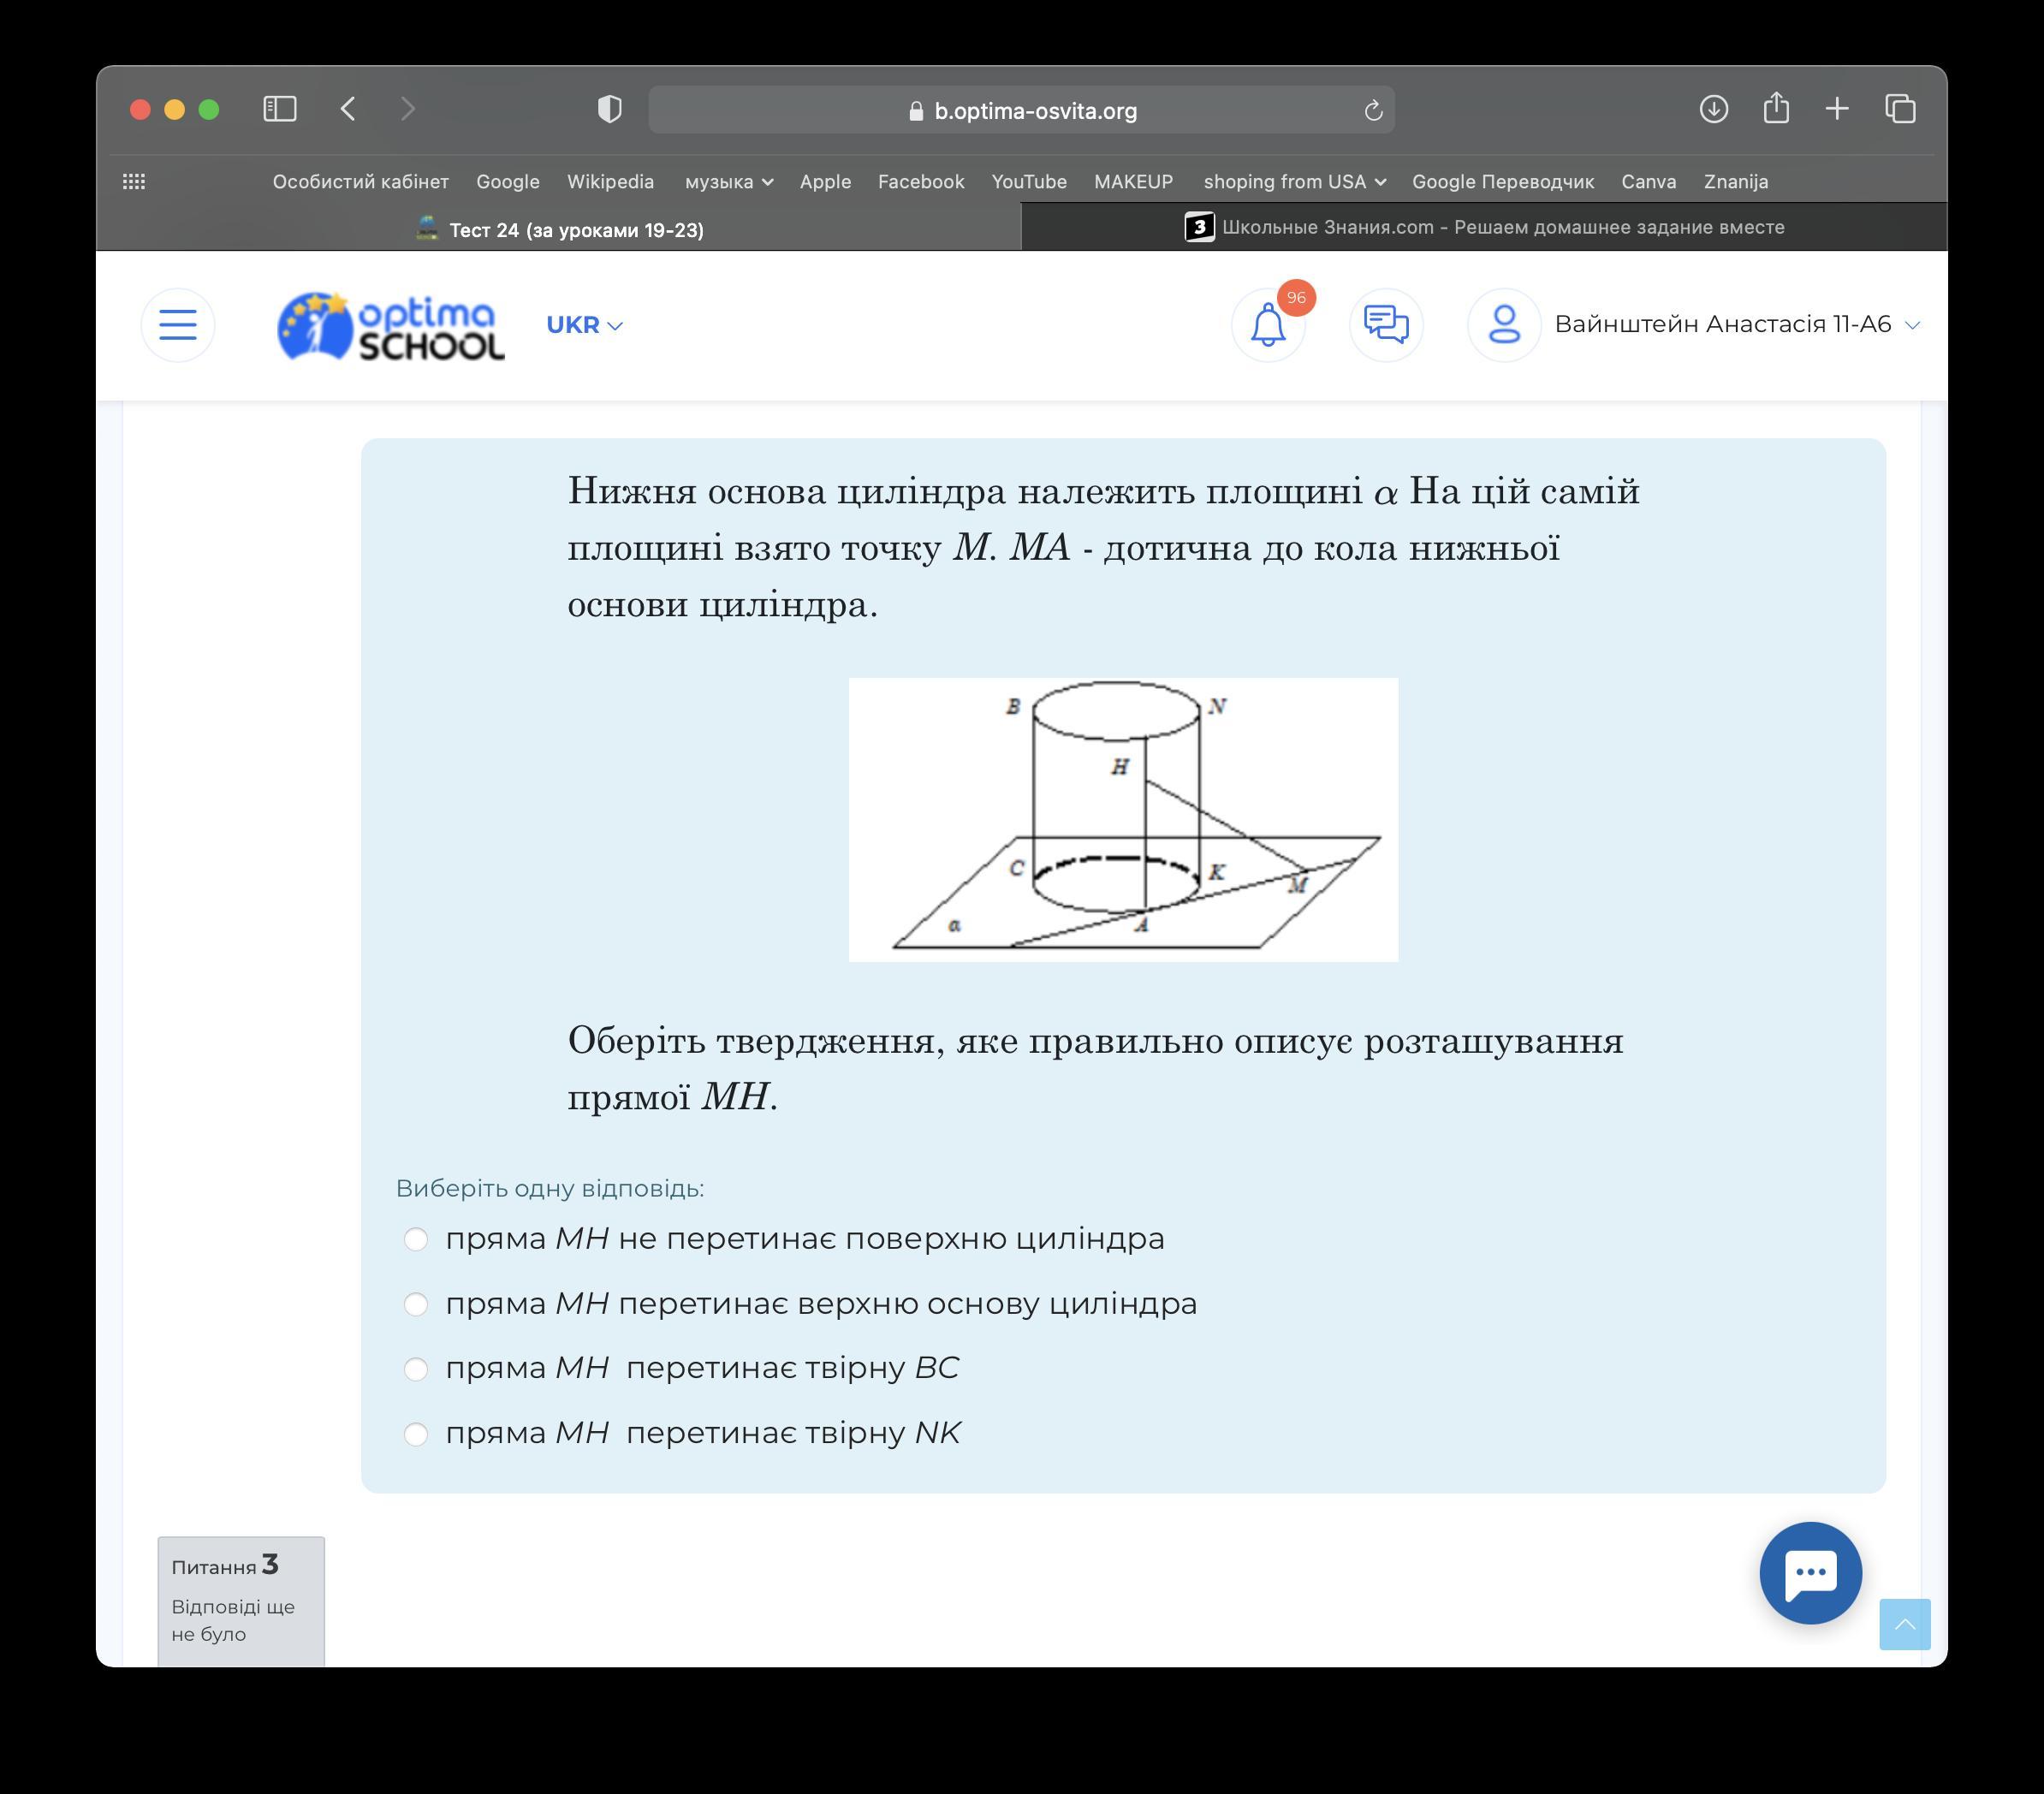Viewport: 2044px width, 1794px height.
Task: Open the hamburger menu button
Action: click(x=178, y=325)
